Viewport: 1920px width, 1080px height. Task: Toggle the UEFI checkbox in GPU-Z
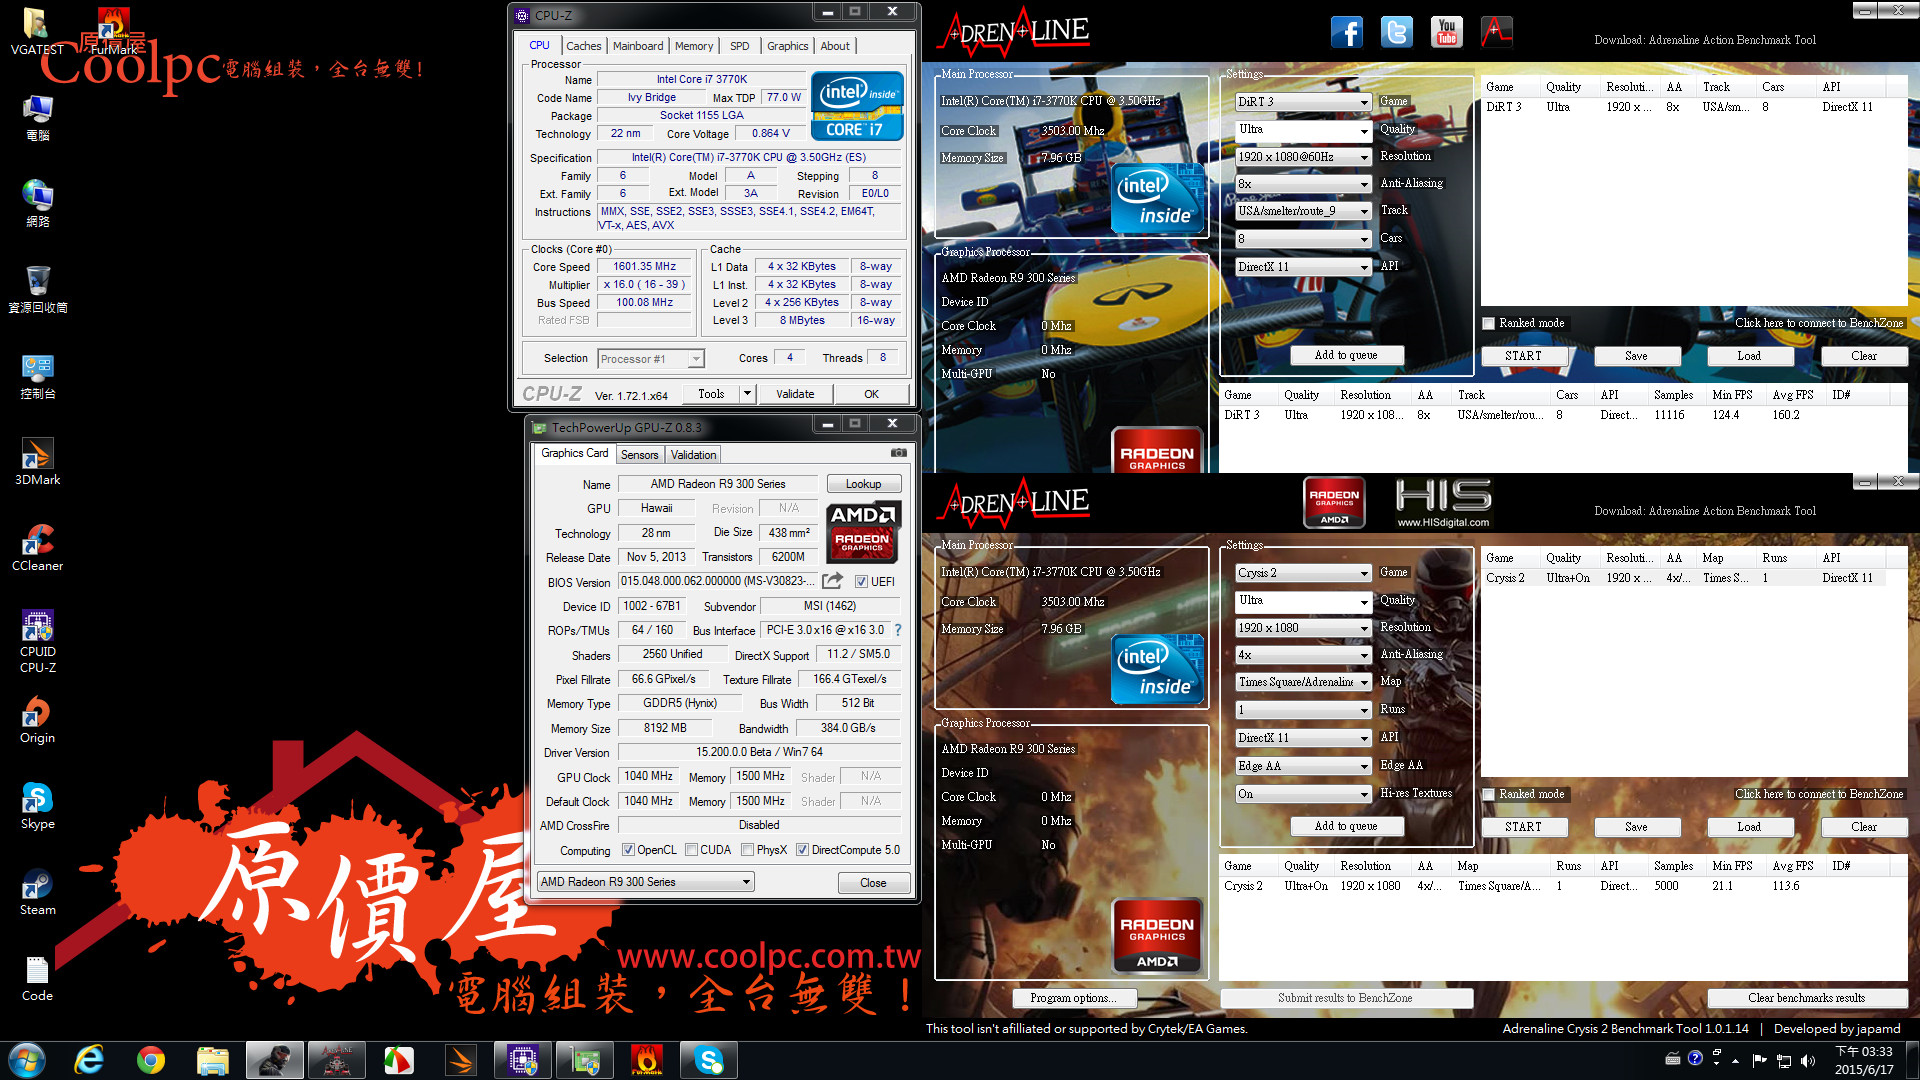point(861,581)
